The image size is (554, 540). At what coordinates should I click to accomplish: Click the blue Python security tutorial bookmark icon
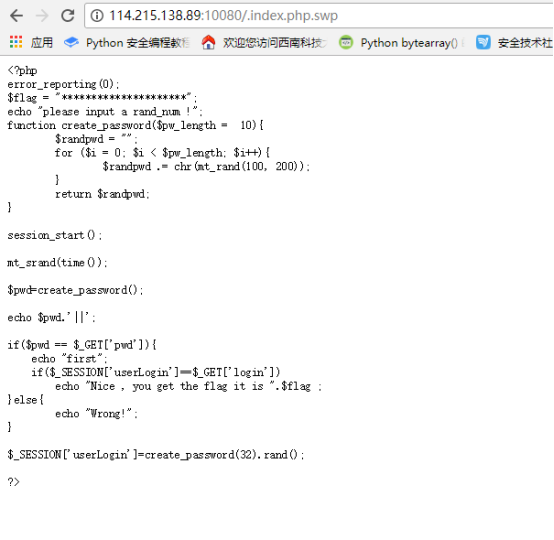point(71,42)
